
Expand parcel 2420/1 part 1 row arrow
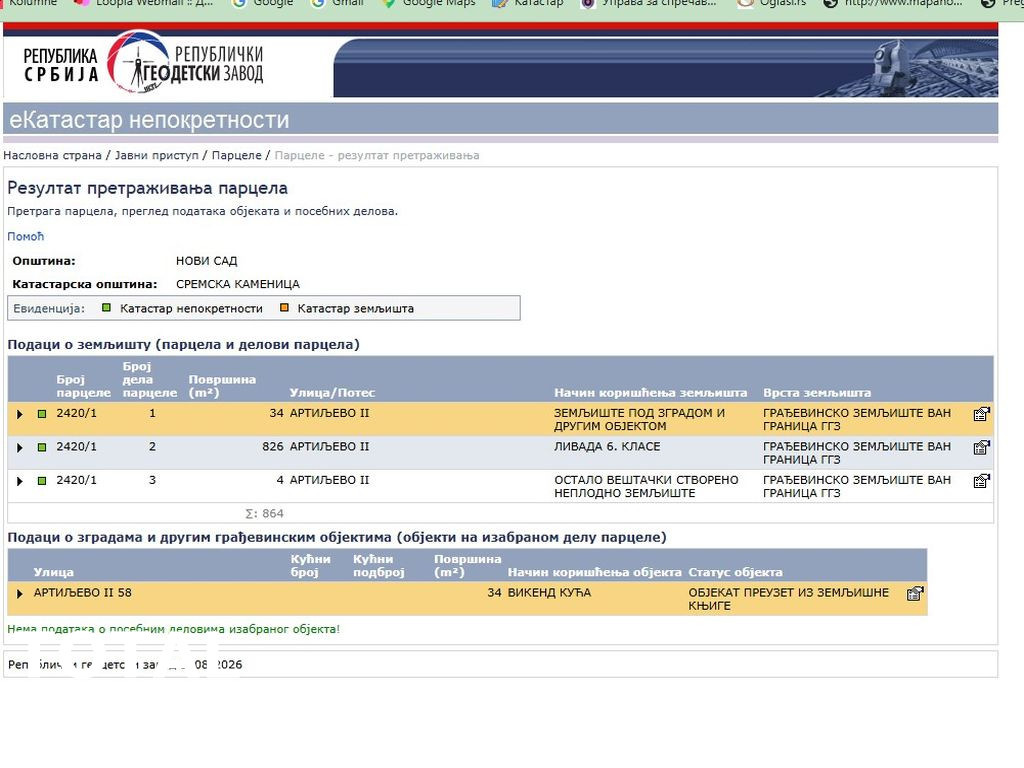click(x=19, y=414)
